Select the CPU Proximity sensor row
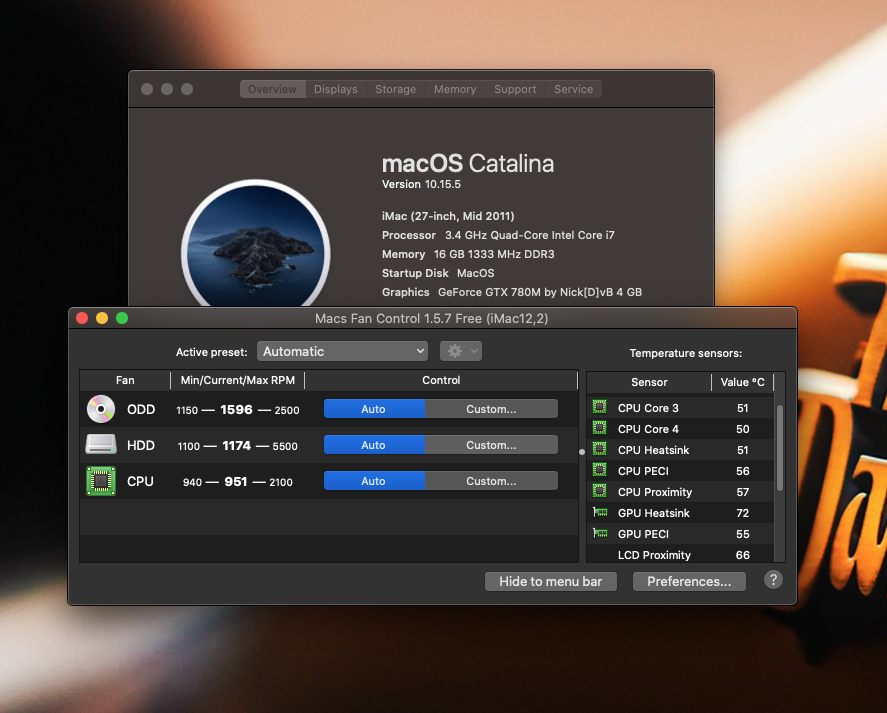Image resolution: width=887 pixels, height=713 pixels. 681,491
